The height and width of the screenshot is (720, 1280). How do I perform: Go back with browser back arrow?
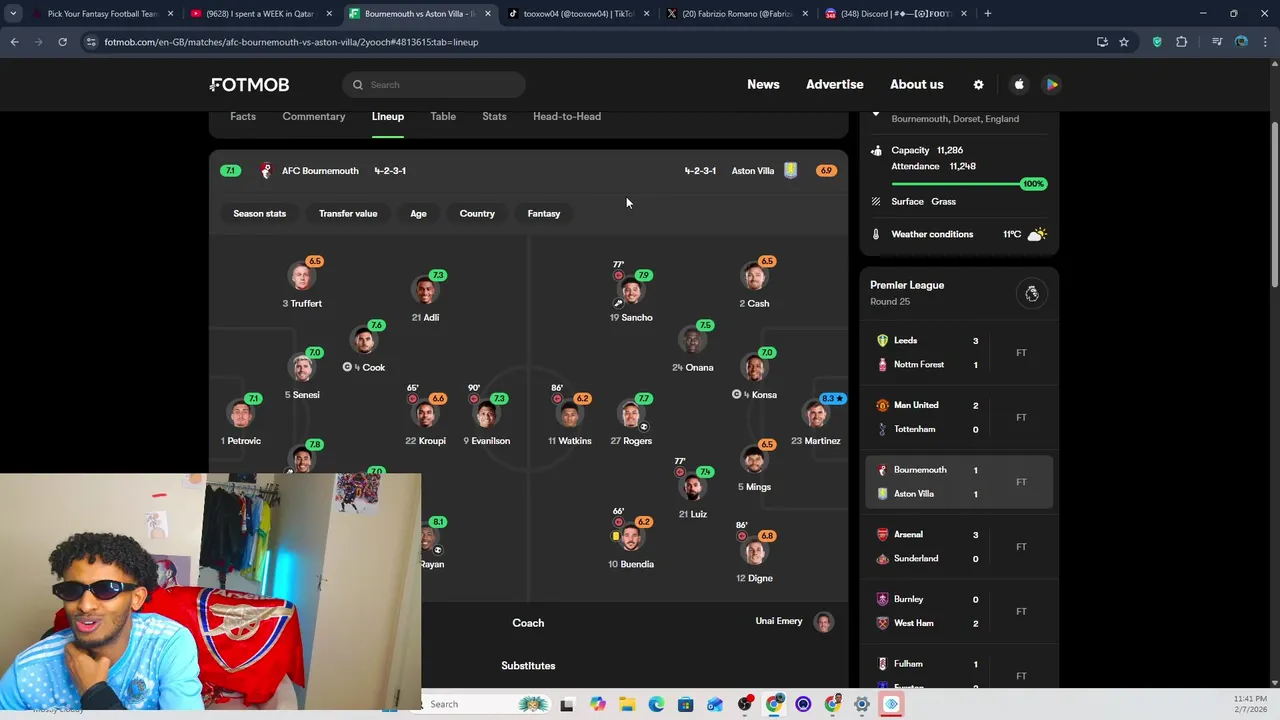14,42
